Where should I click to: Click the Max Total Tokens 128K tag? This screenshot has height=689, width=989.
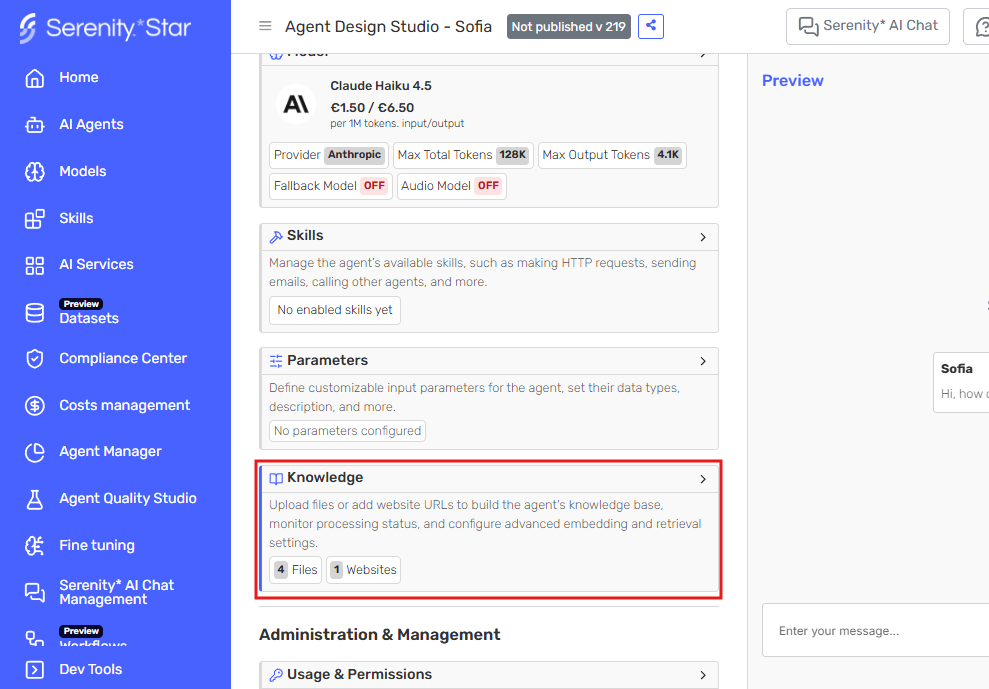463,155
